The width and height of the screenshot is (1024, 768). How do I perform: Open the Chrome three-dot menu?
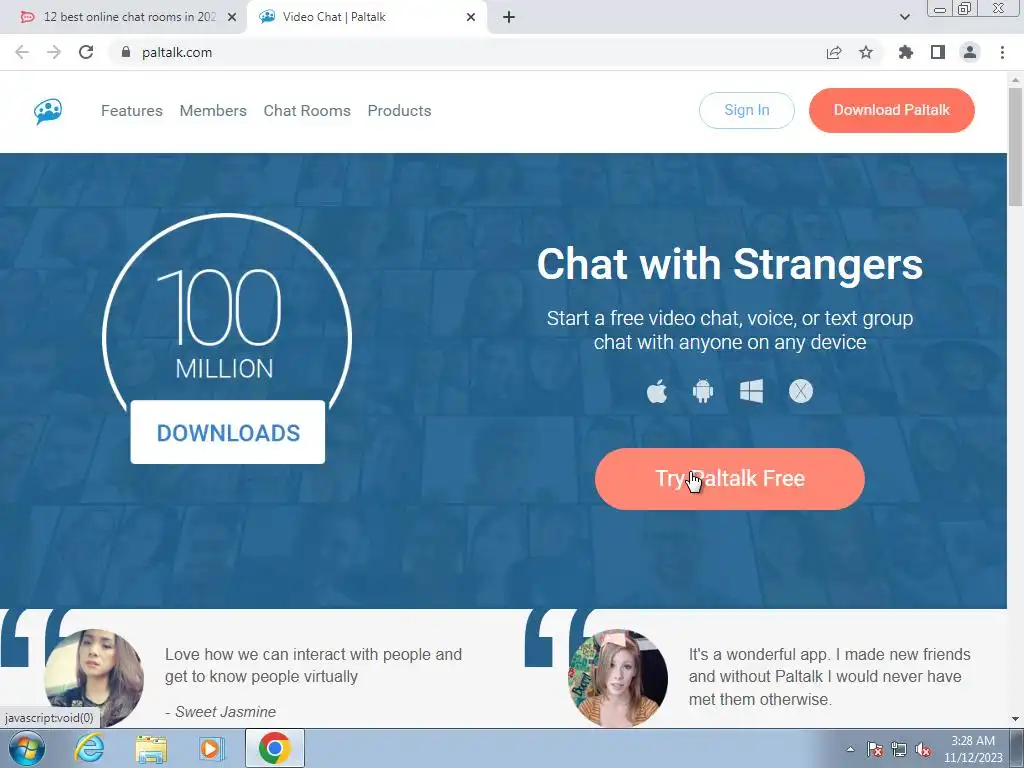(1002, 52)
